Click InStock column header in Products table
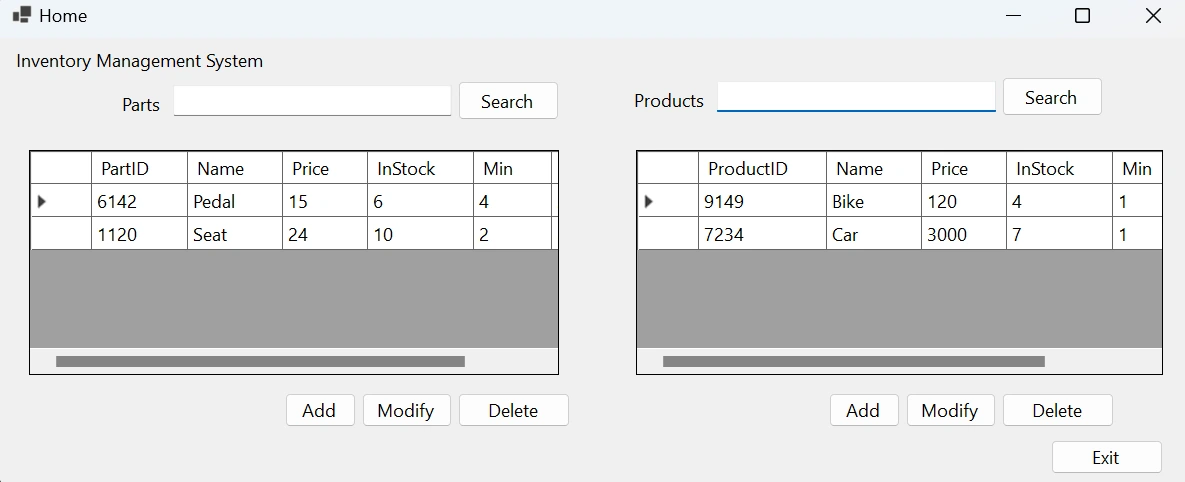This screenshot has height=482, width=1185. coord(1059,168)
